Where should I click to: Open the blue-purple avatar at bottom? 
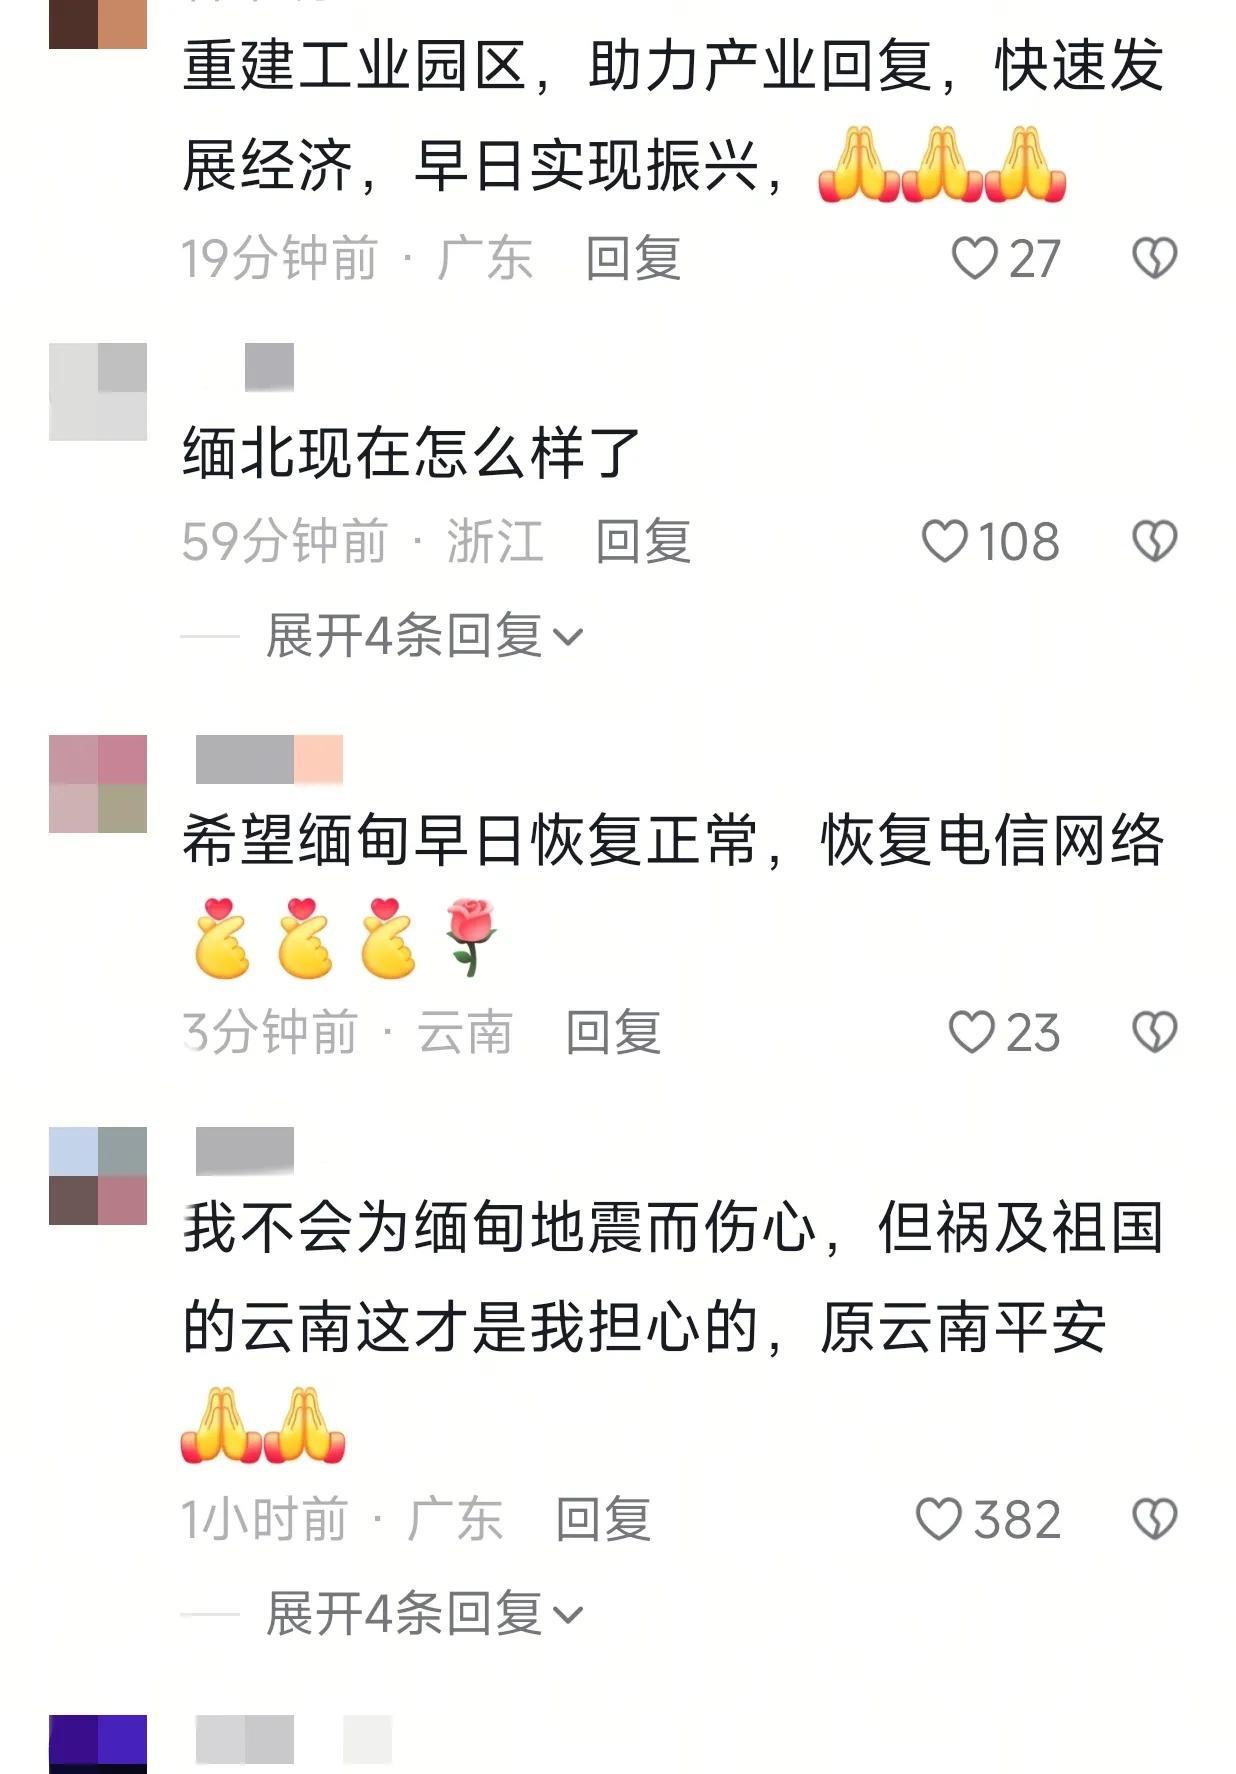pos(98,1744)
